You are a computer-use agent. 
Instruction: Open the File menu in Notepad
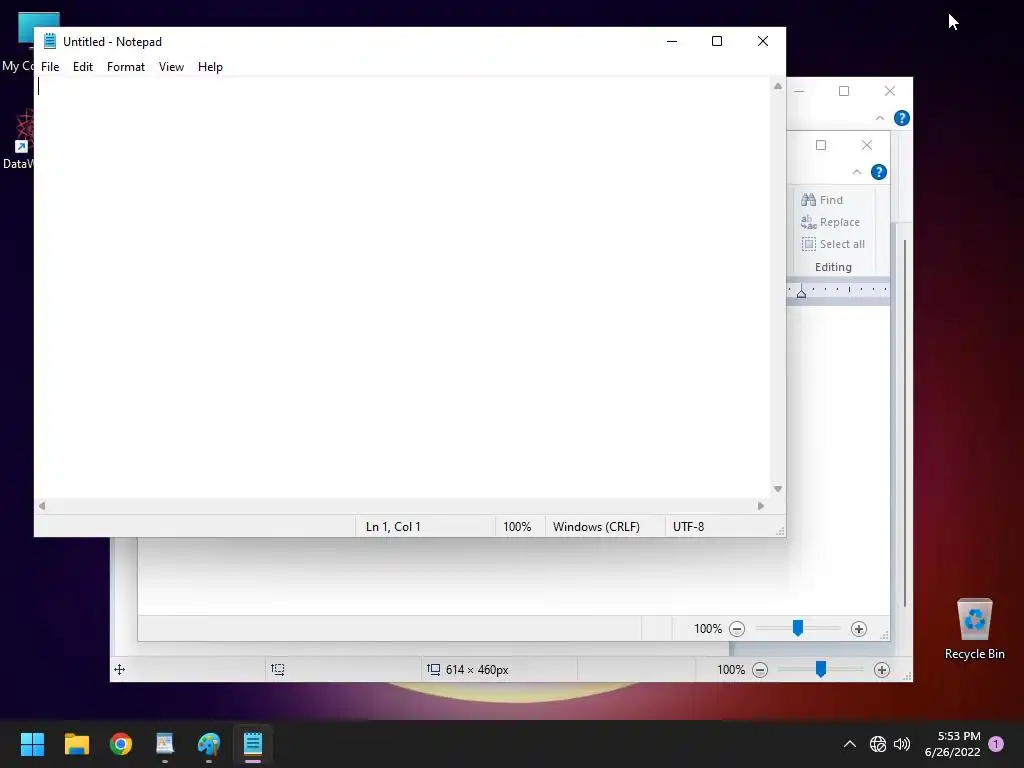pyautogui.click(x=50, y=67)
